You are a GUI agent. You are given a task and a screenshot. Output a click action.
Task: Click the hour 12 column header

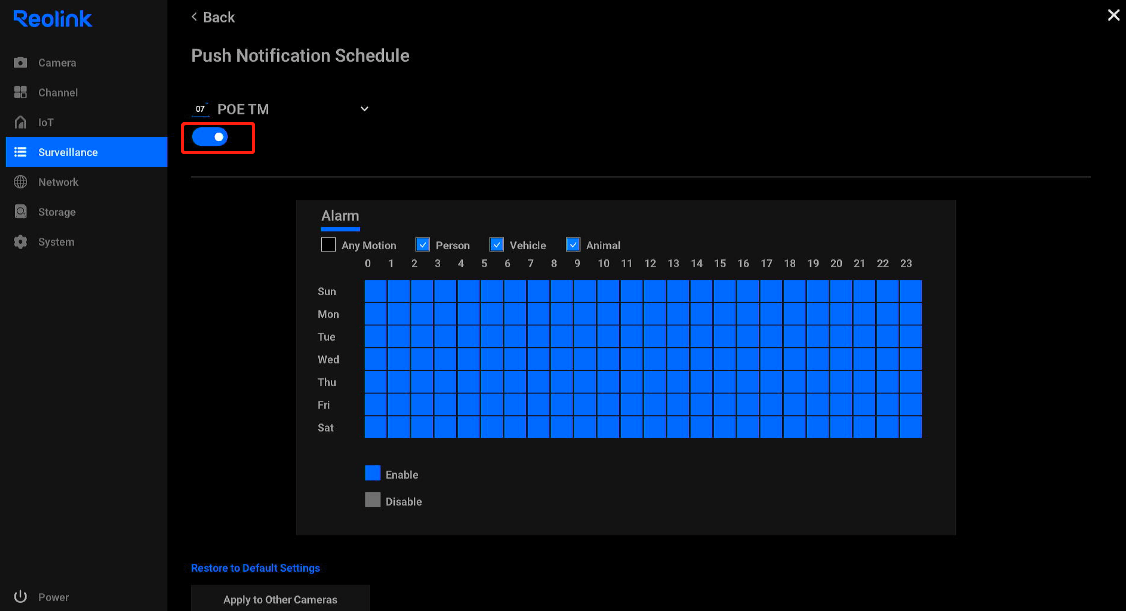pos(650,263)
